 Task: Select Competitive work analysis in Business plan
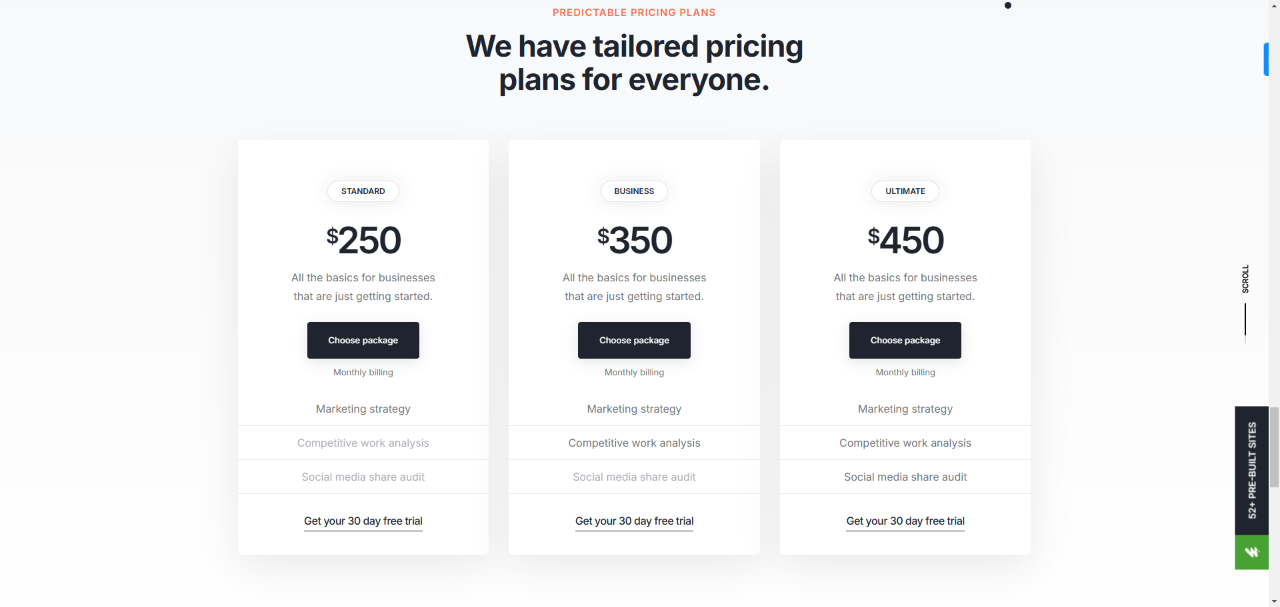click(x=634, y=443)
